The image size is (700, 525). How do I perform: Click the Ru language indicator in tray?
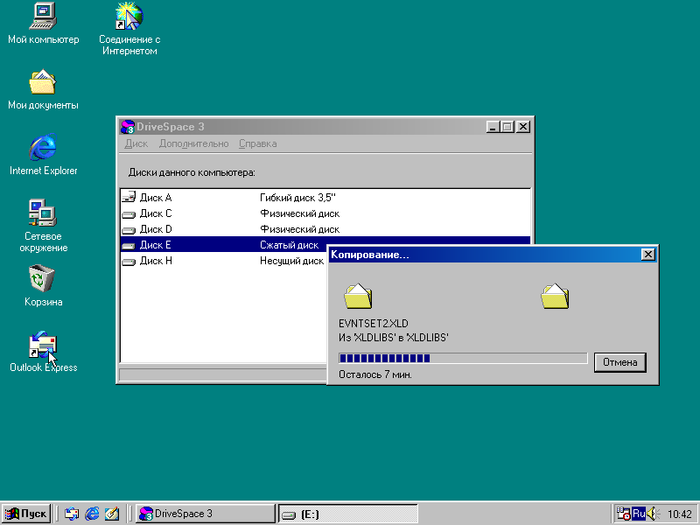click(x=637, y=513)
